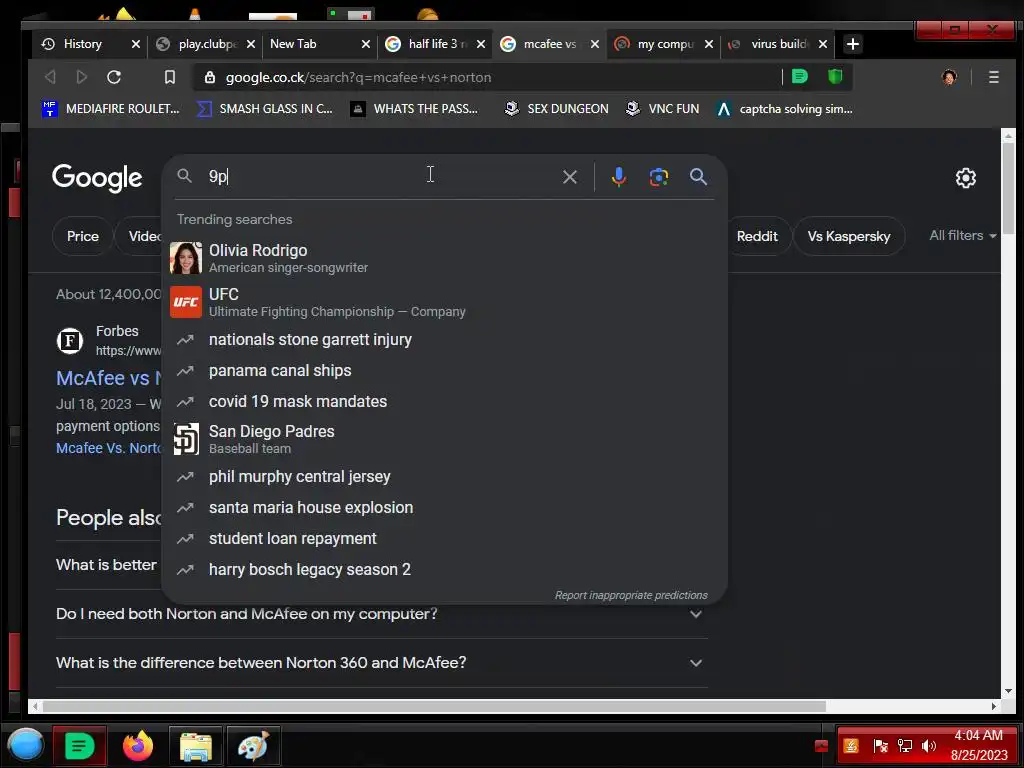This screenshot has width=1024, height=768.
Task: Open Windows Start orb on taskbar
Action: (x=25, y=746)
